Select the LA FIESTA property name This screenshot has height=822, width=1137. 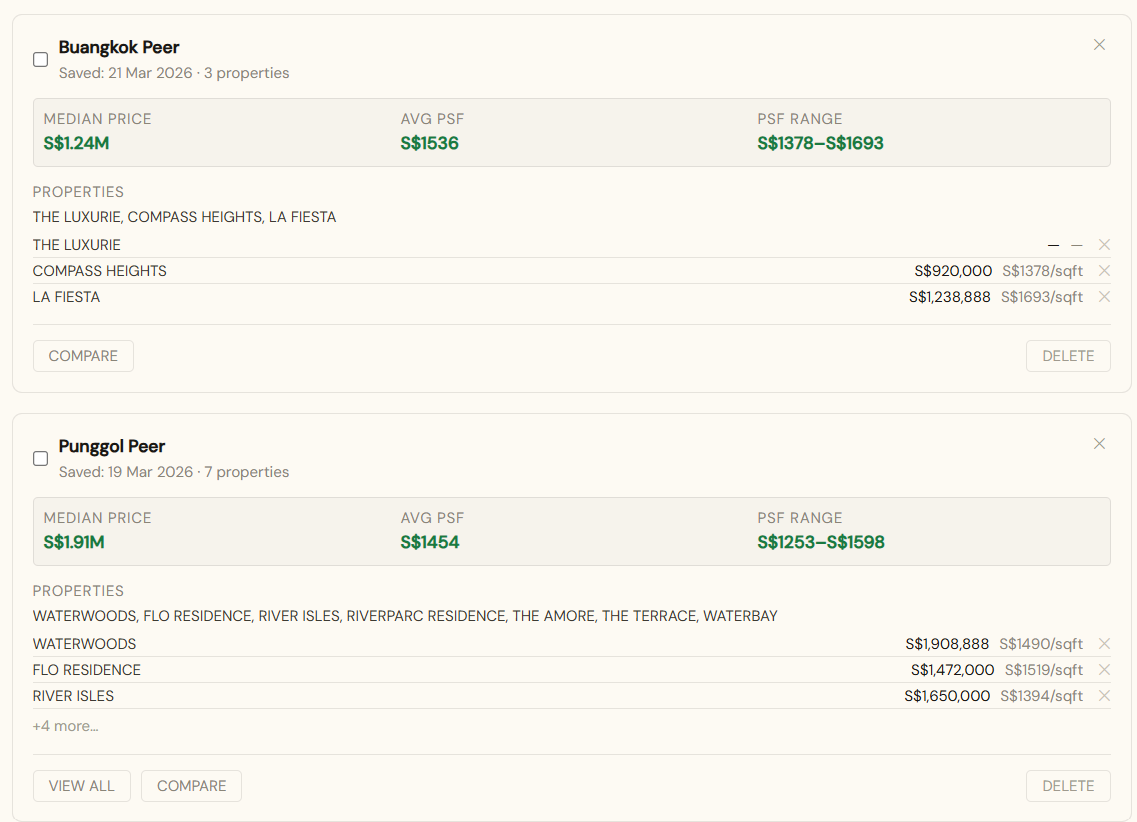(66, 296)
